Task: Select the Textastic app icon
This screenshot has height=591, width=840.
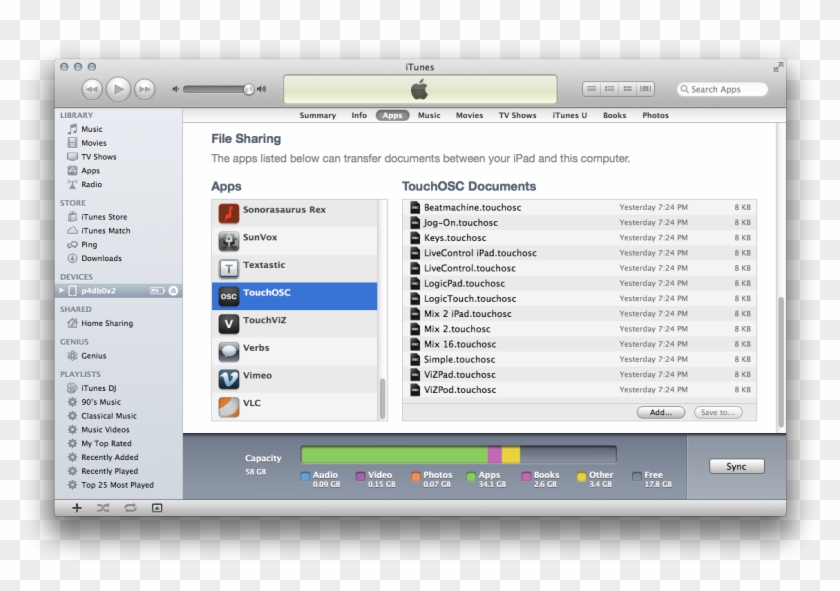Action: [228, 266]
